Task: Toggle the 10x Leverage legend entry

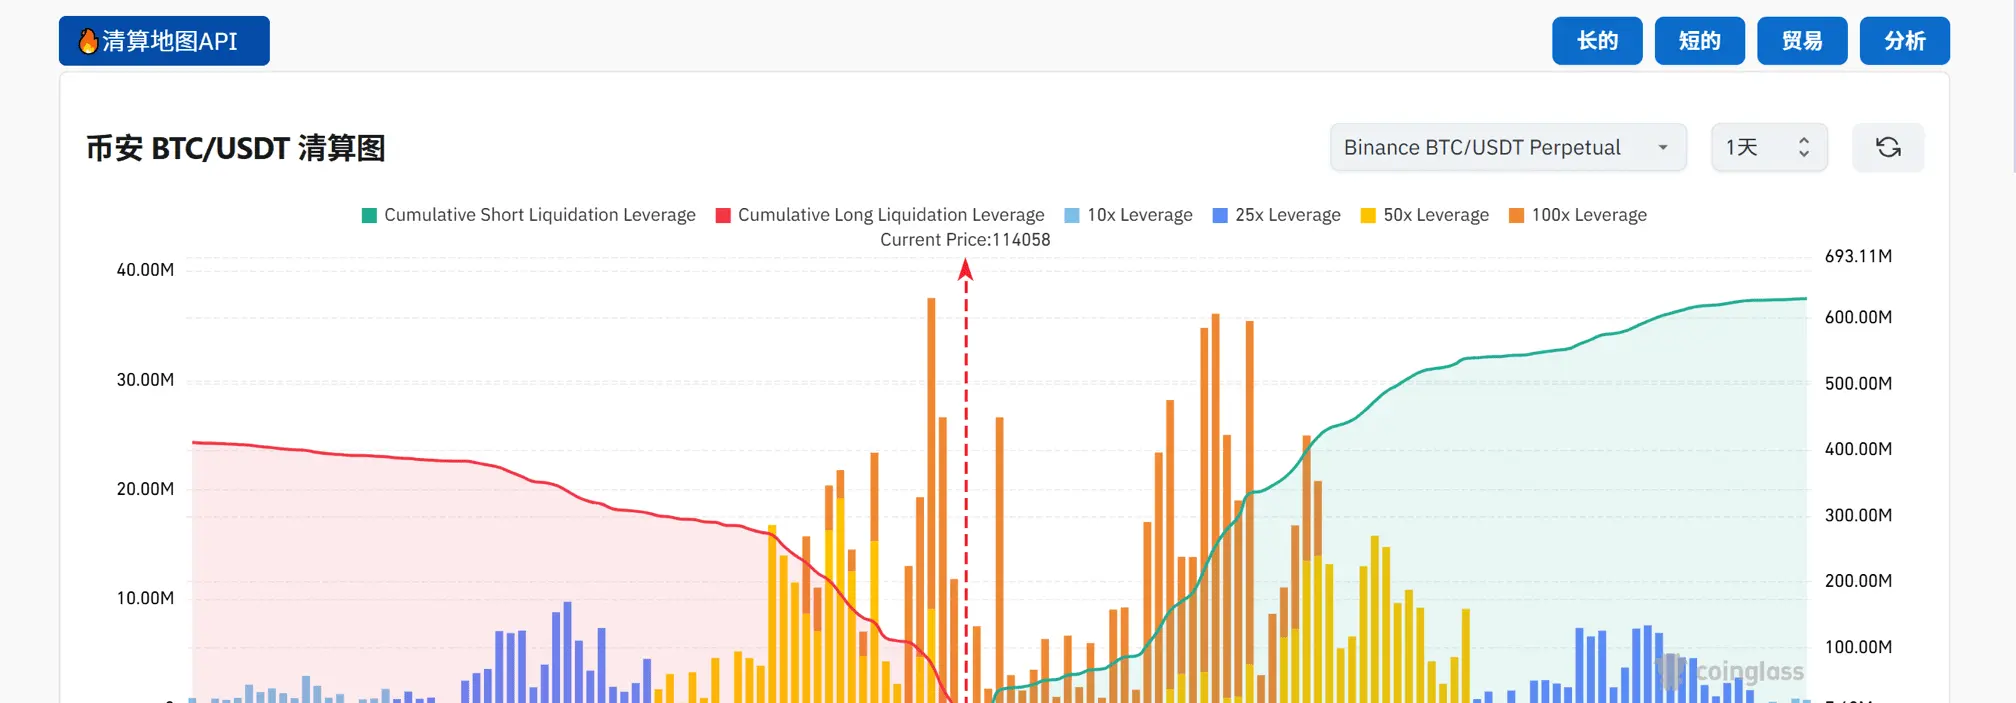Action: click(1128, 215)
